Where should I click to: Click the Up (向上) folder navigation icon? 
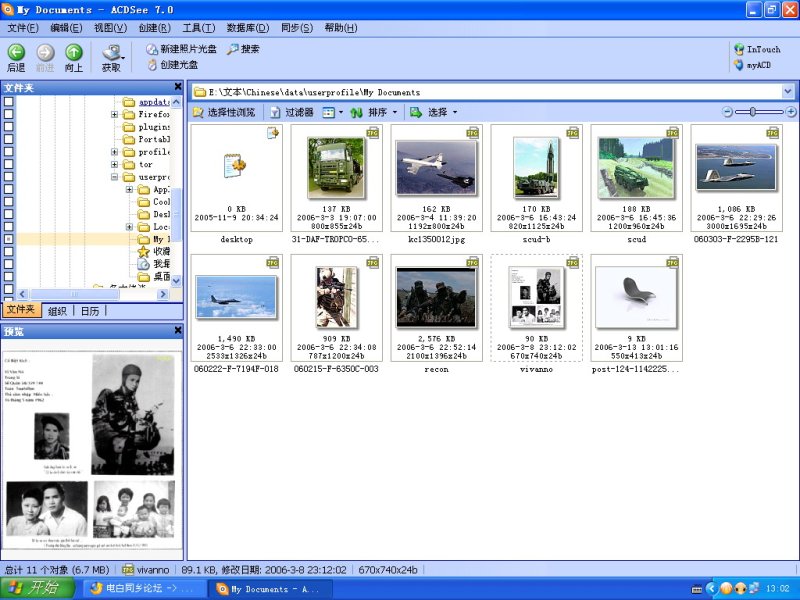pos(74,52)
